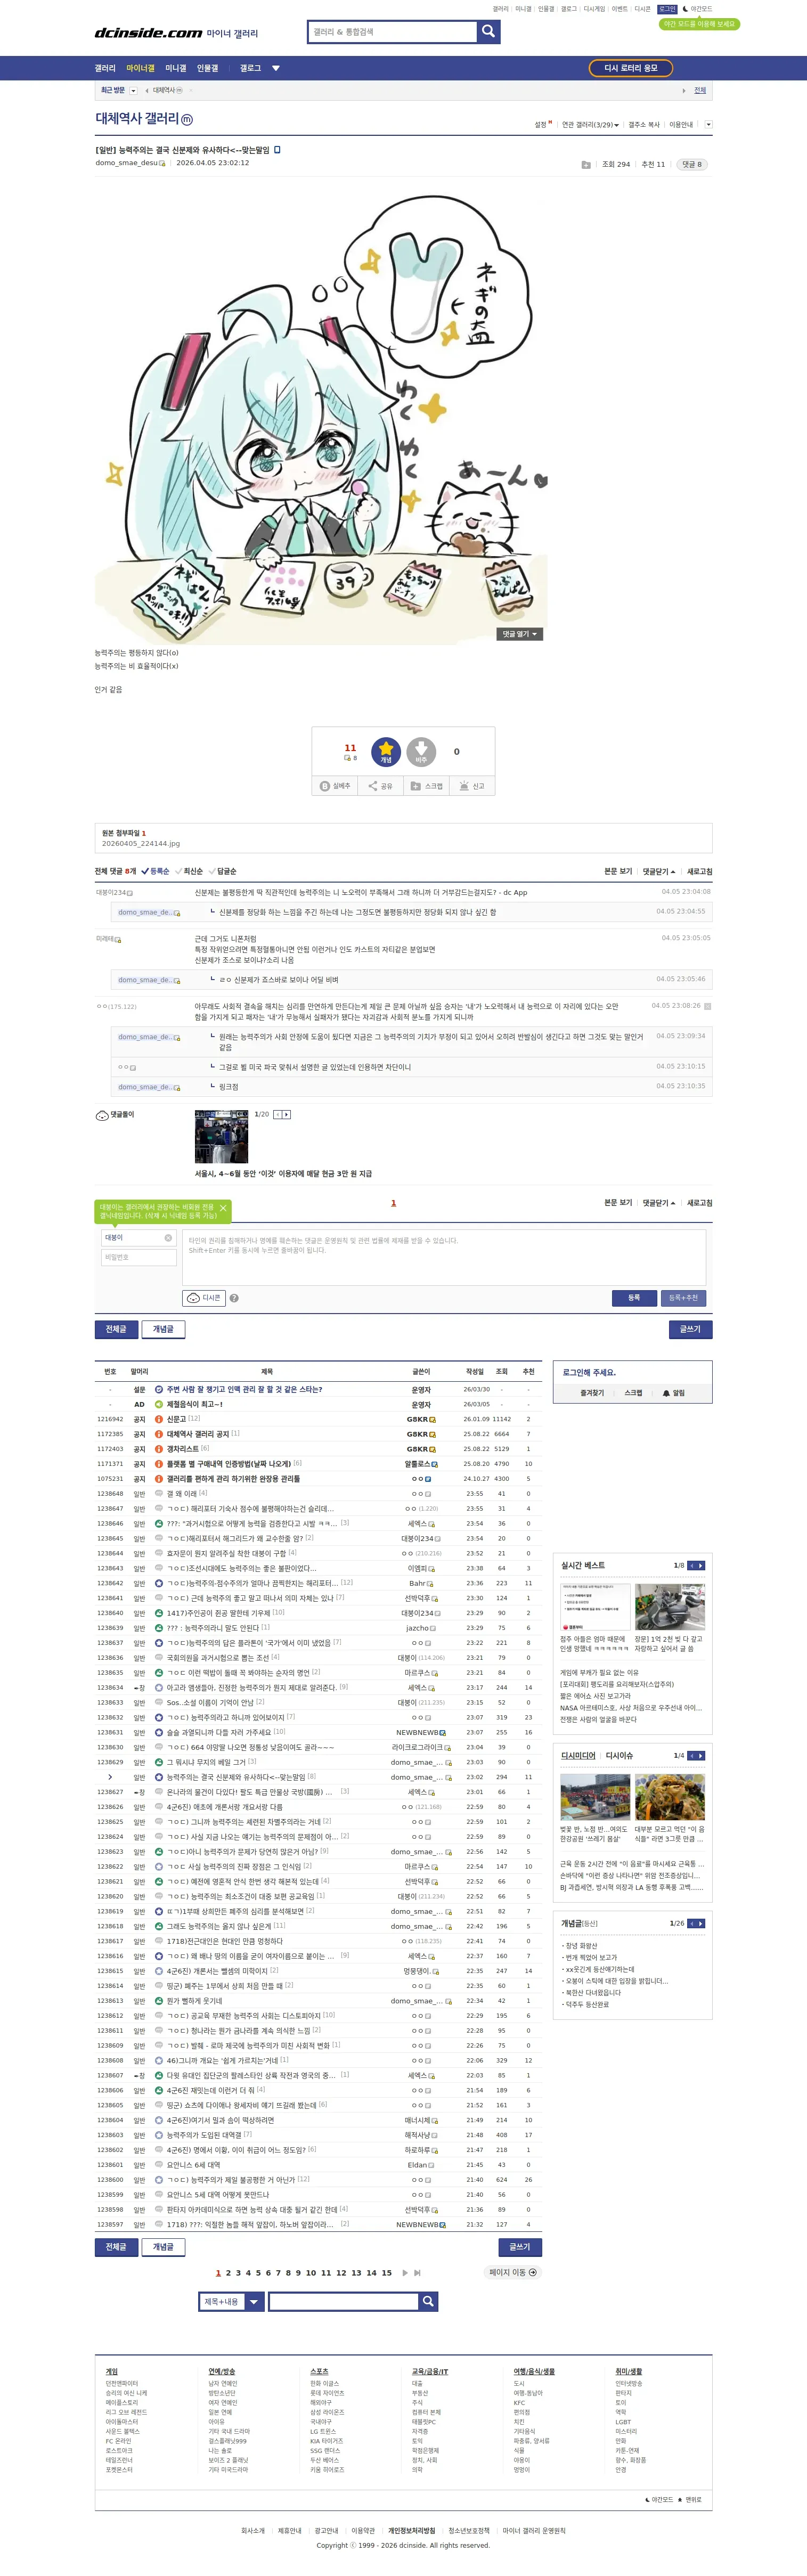Expand 댓글 열기 on the image
The height and width of the screenshot is (2576, 807).
coord(520,634)
